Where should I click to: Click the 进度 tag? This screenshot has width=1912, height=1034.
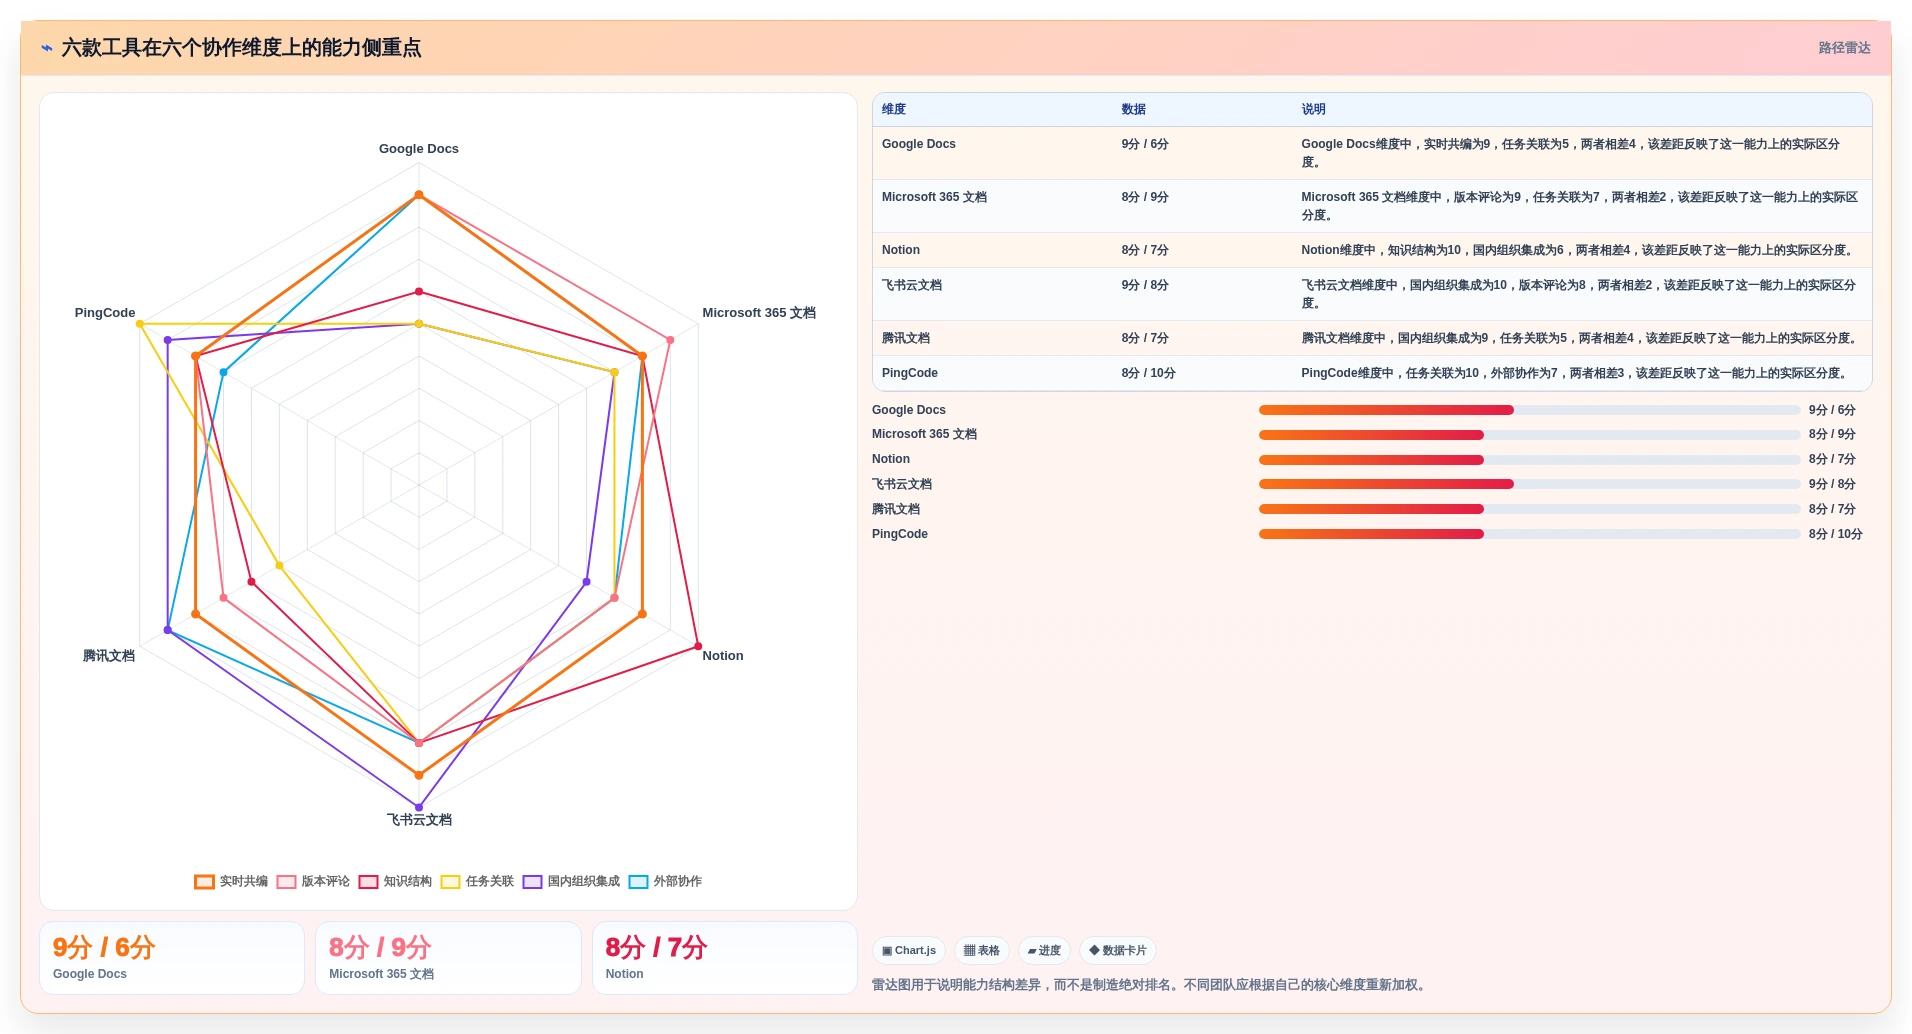[1044, 950]
